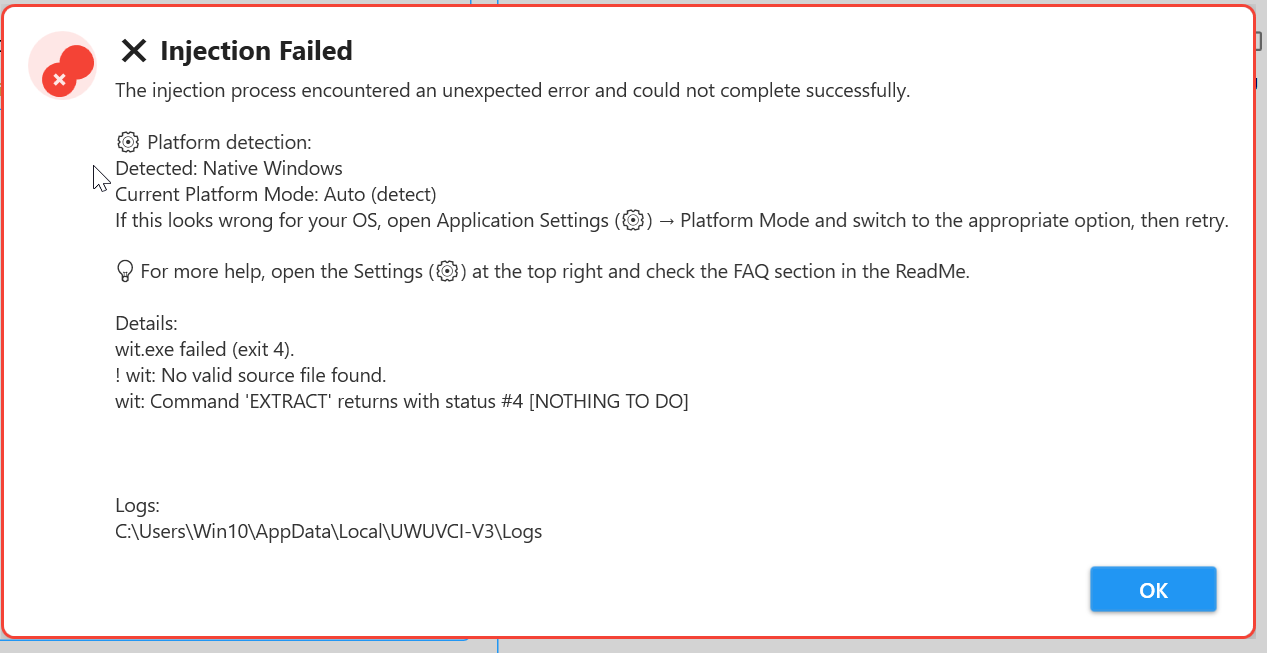Click the EXTRACT status #4 message line

[401, 401]
